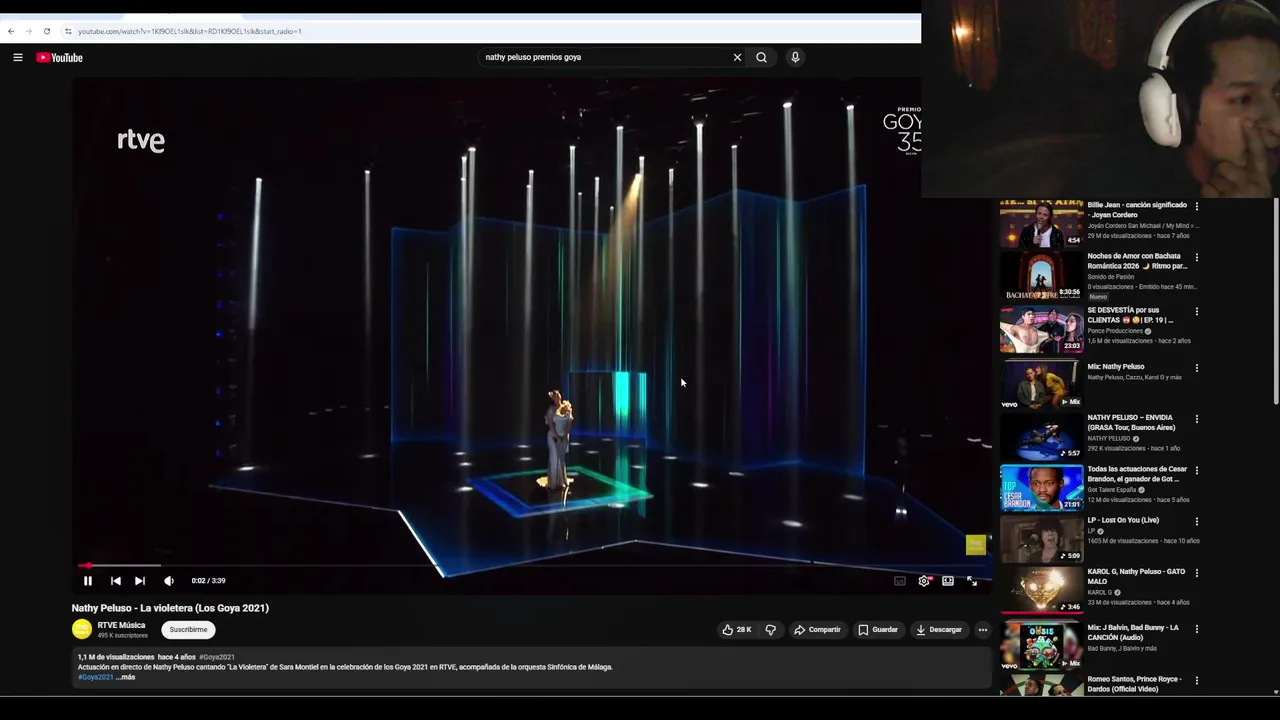Run the search with the magnifier button
Screen dimensions: 1280x720
point(761,57)
